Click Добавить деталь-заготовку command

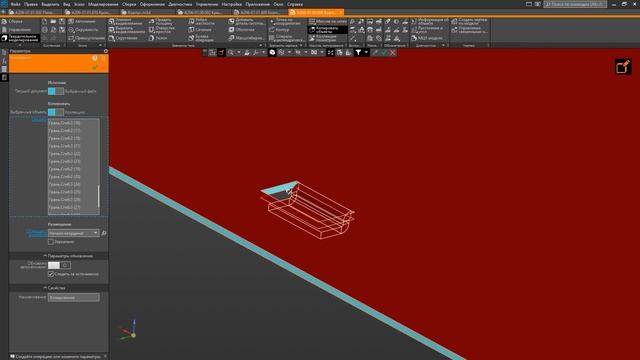click(247, 21)
